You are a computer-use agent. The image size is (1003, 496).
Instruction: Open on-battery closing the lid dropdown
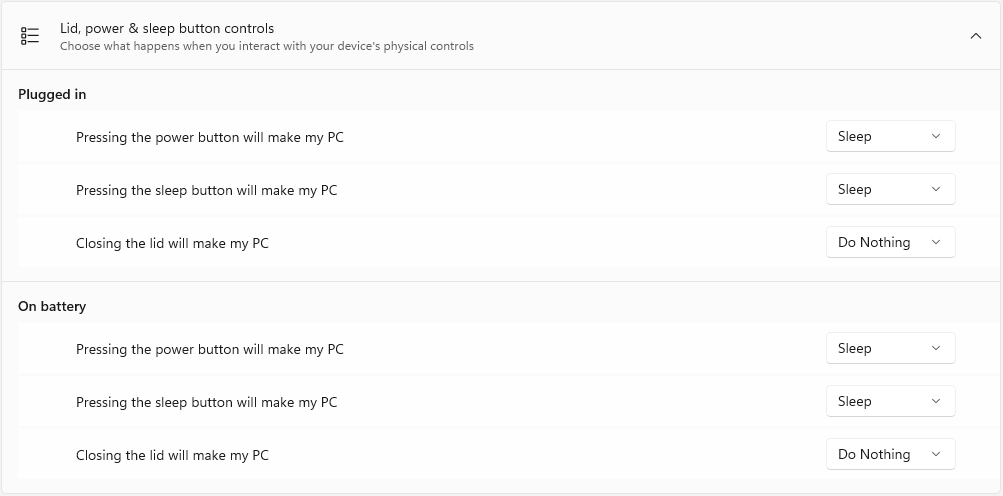(x=890, y=454)
